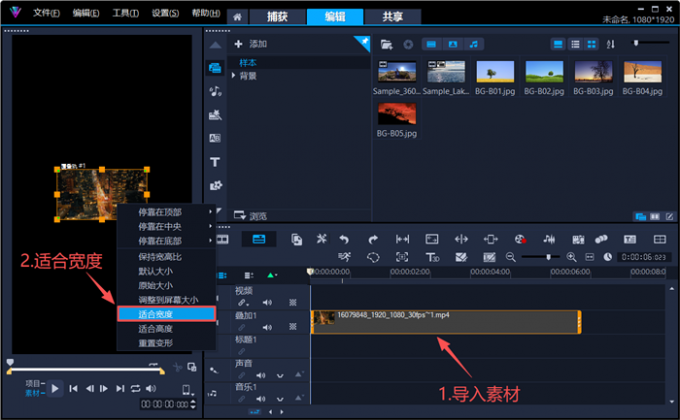Open the Title (T) library sidebar icon
The width and height of the screenshot is (680, 420).
pos(215,162)
